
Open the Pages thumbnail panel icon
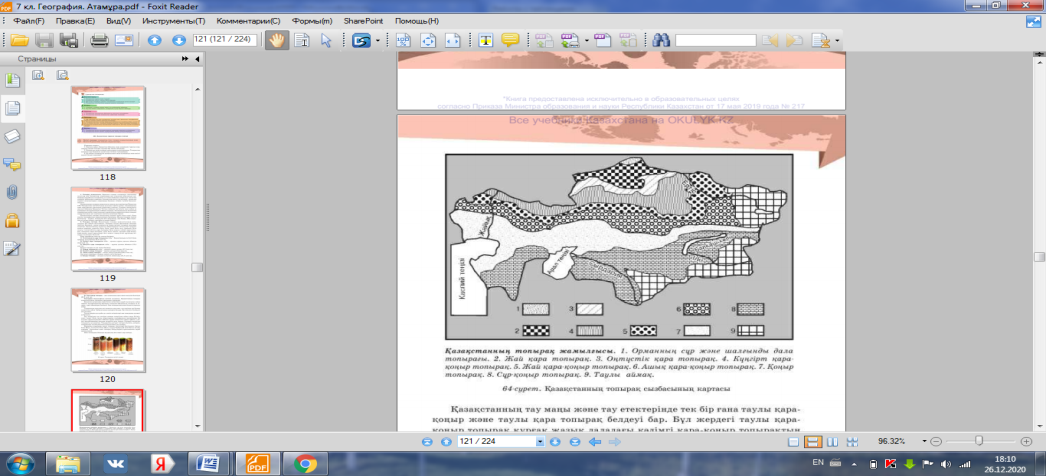click(13, 107)
